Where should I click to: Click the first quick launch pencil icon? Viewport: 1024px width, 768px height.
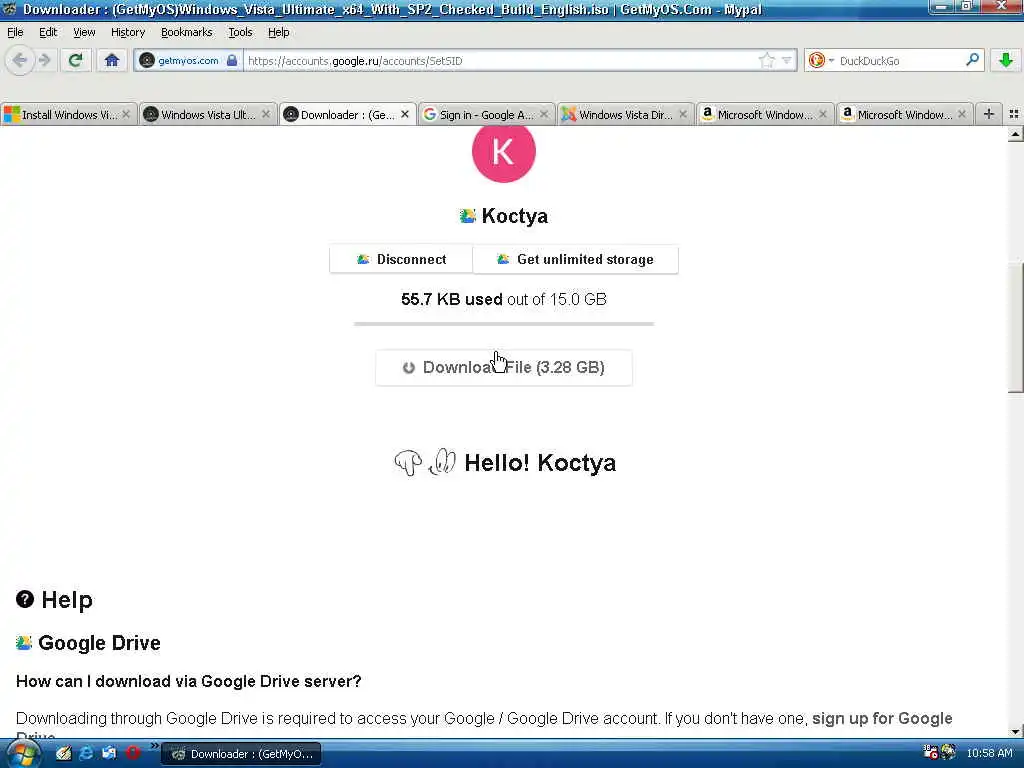coord(63,754)
